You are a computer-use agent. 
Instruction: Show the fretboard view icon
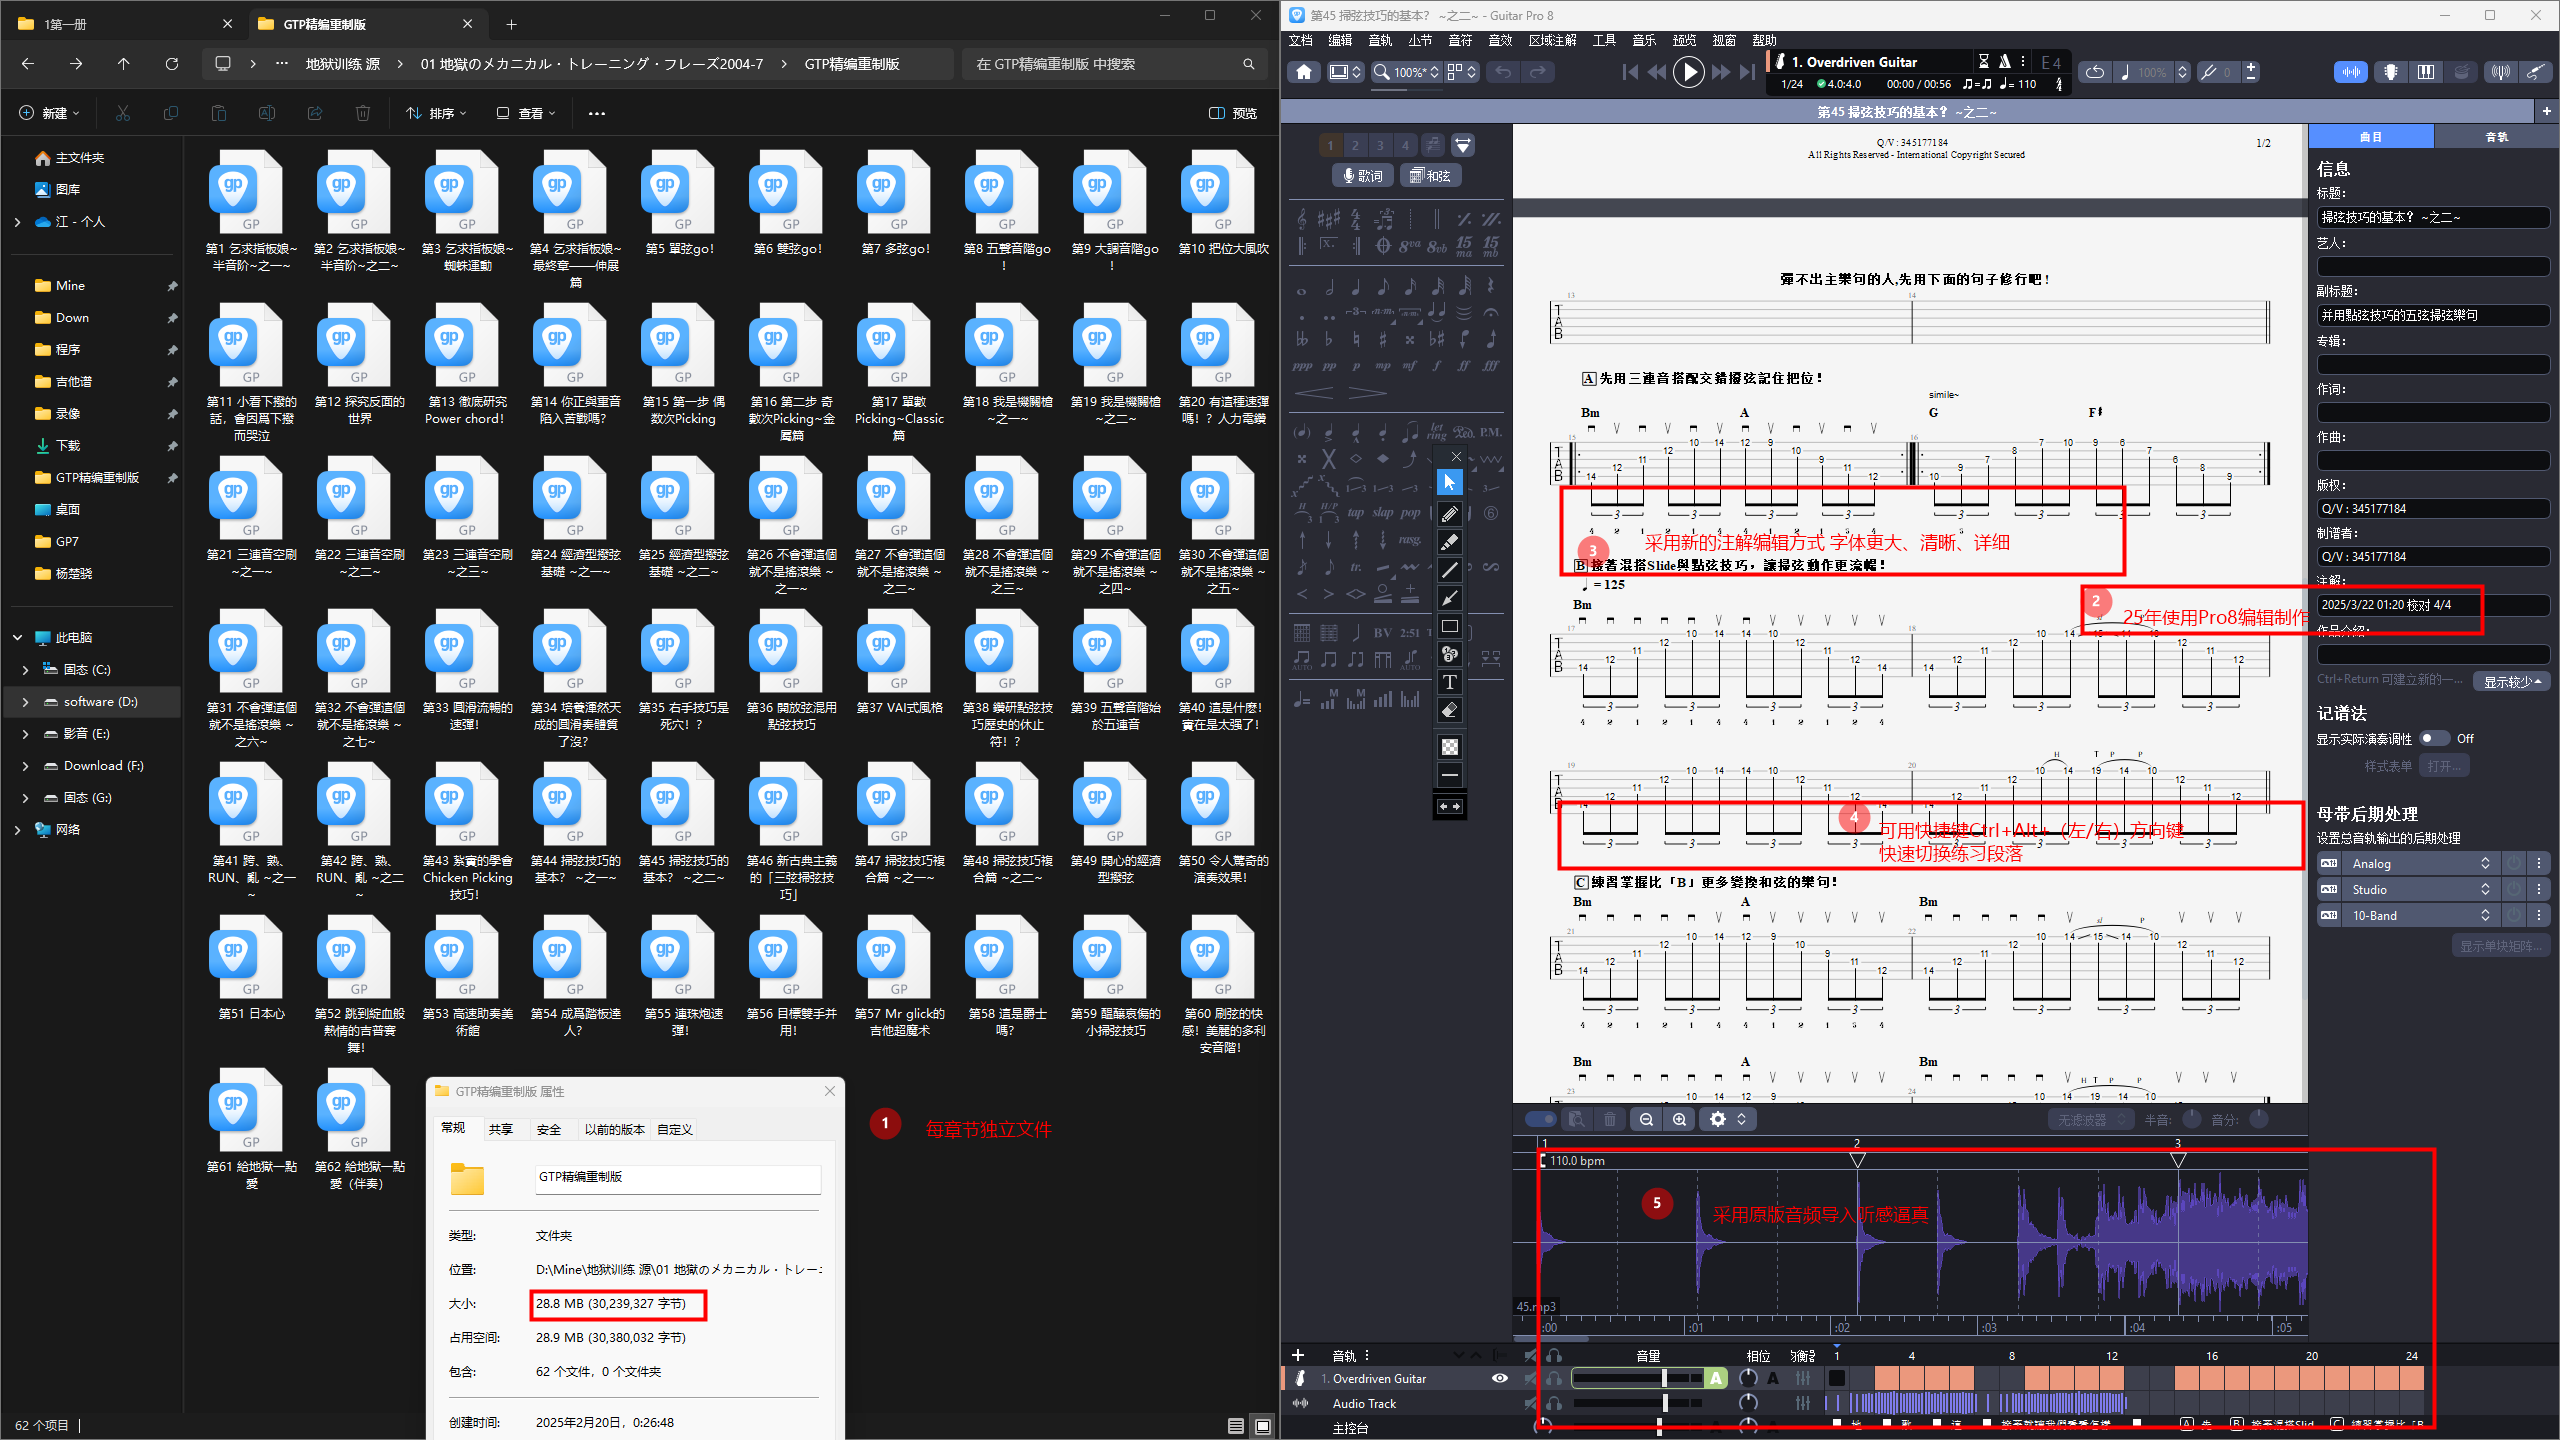(2391, 72)
